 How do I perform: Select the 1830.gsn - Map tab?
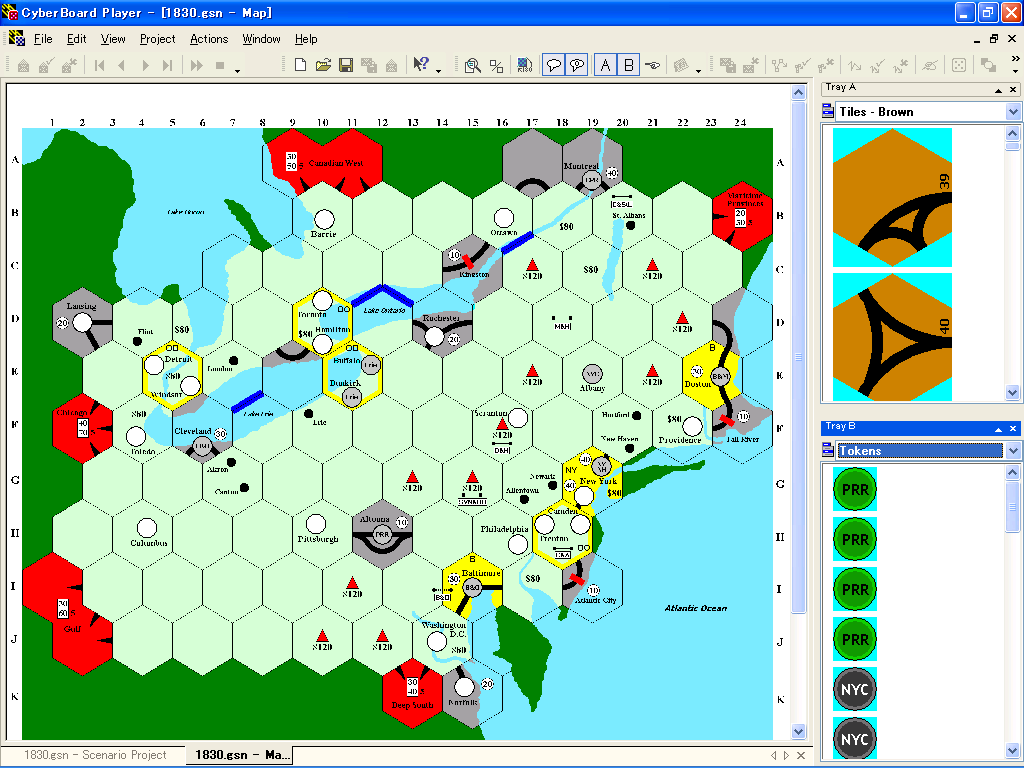click(x=239, y=755)
